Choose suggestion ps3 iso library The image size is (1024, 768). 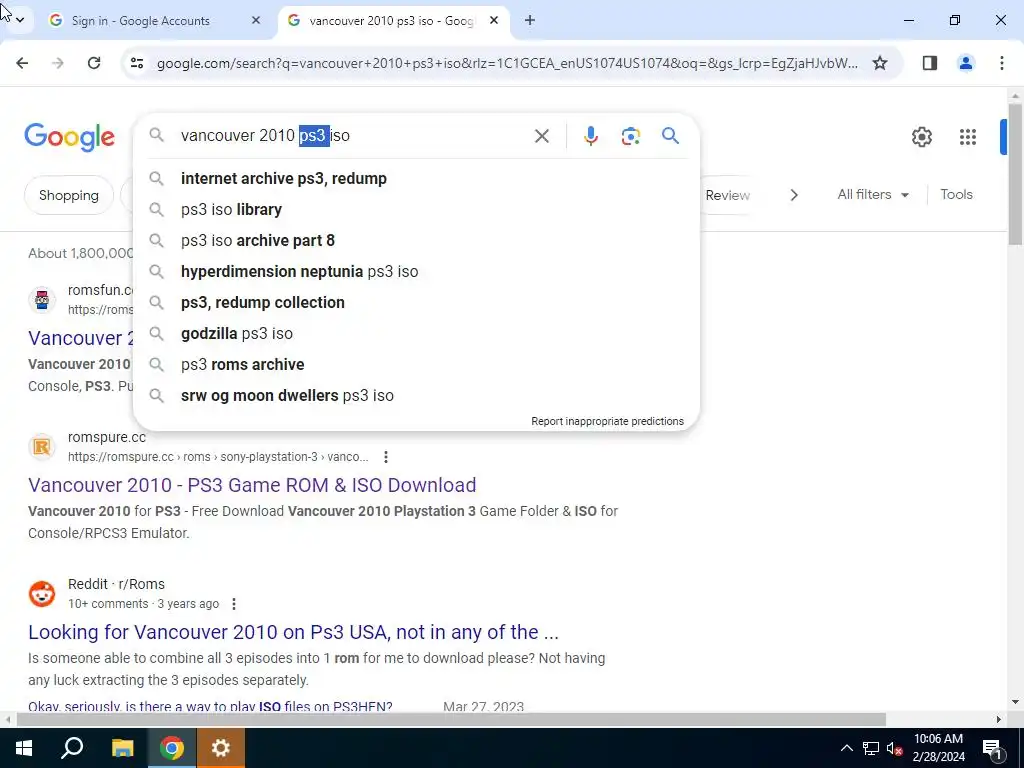416,210
